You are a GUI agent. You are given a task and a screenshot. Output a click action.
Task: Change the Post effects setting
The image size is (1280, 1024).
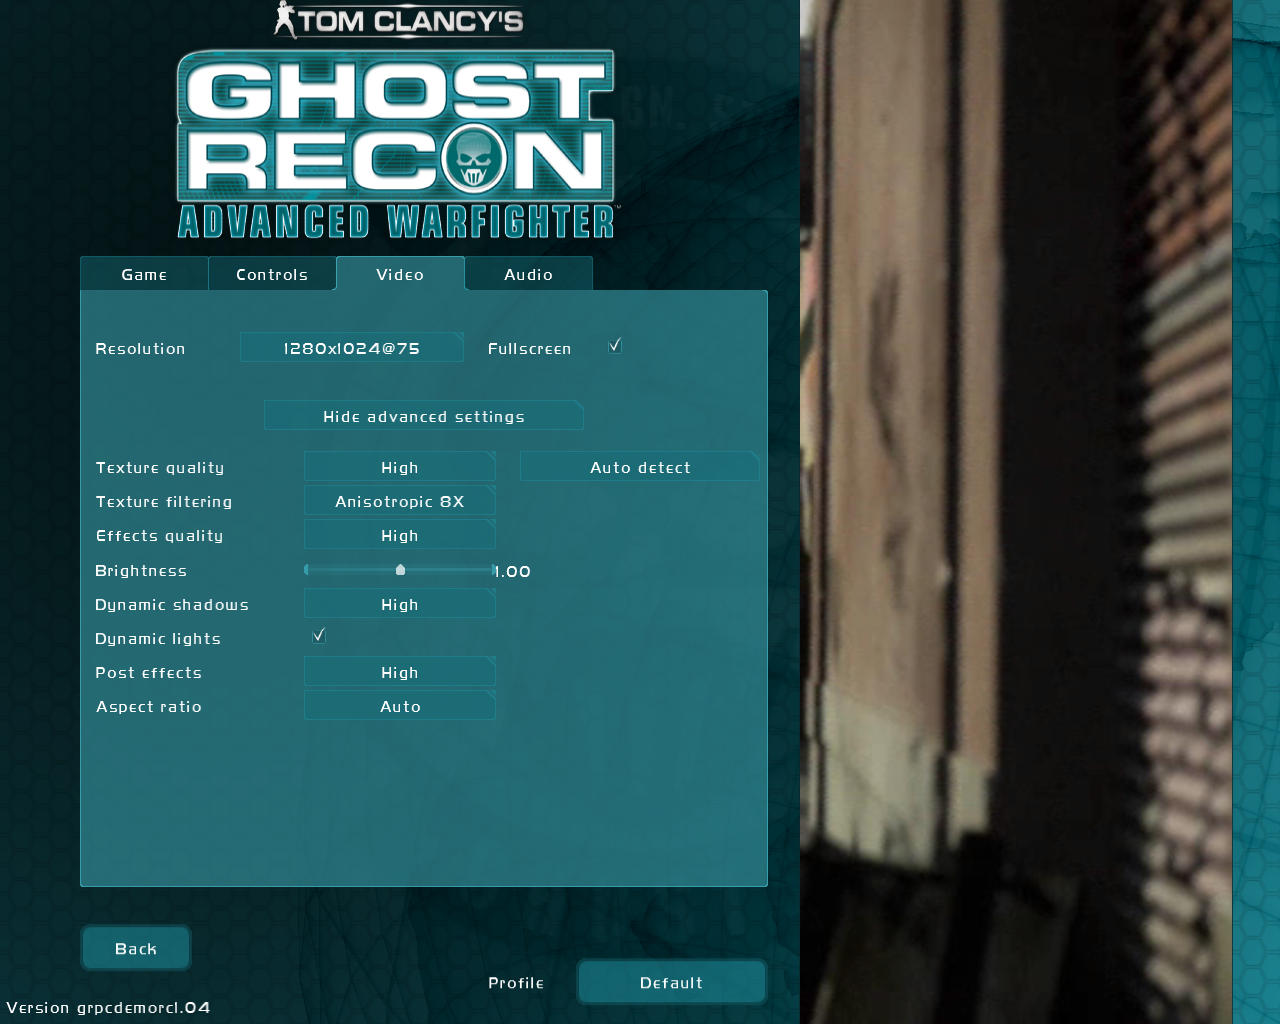pyautogui.click(x=400, y=672)
